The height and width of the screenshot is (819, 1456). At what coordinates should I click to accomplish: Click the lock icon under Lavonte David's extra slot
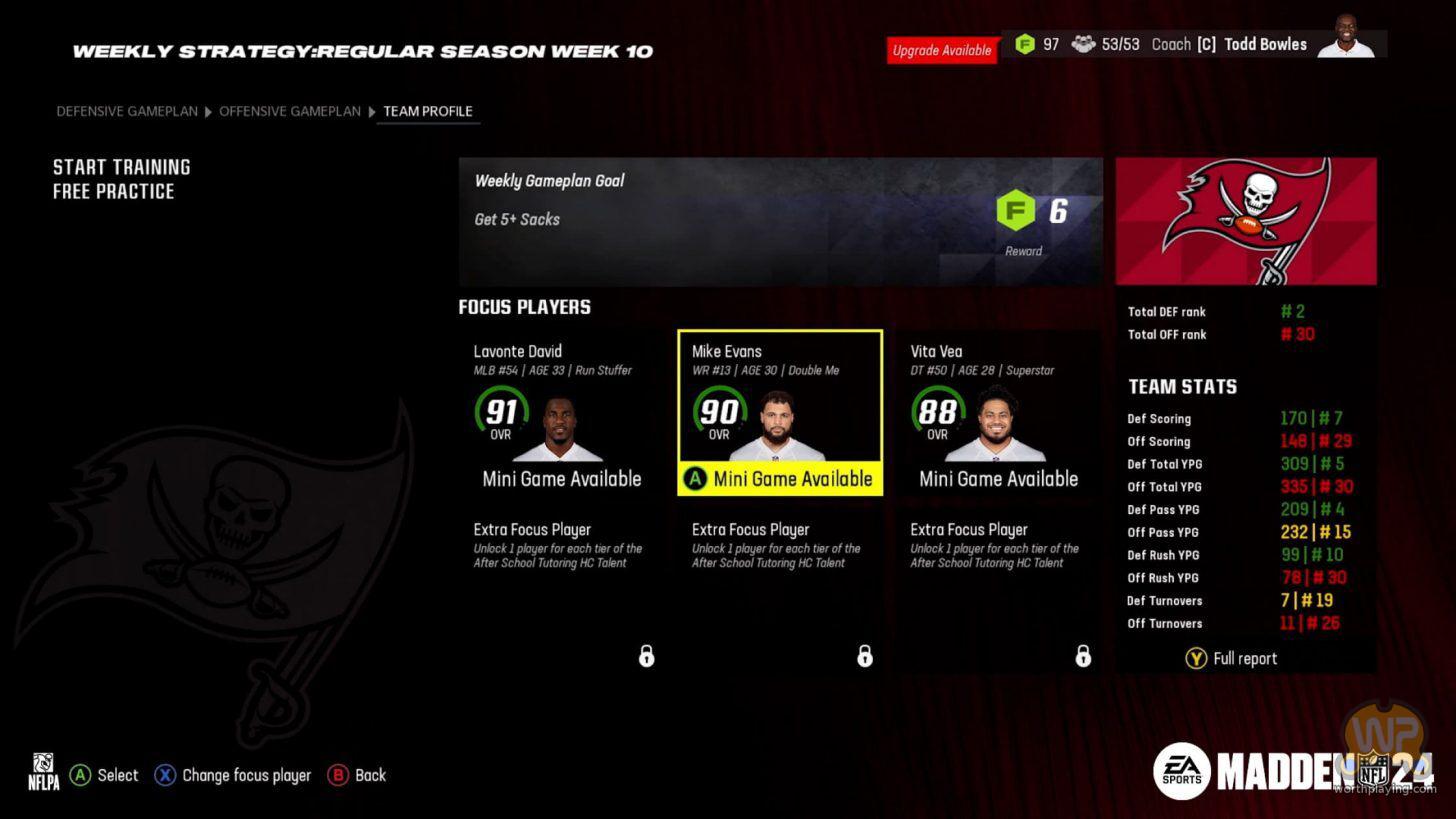pos(646,656)
